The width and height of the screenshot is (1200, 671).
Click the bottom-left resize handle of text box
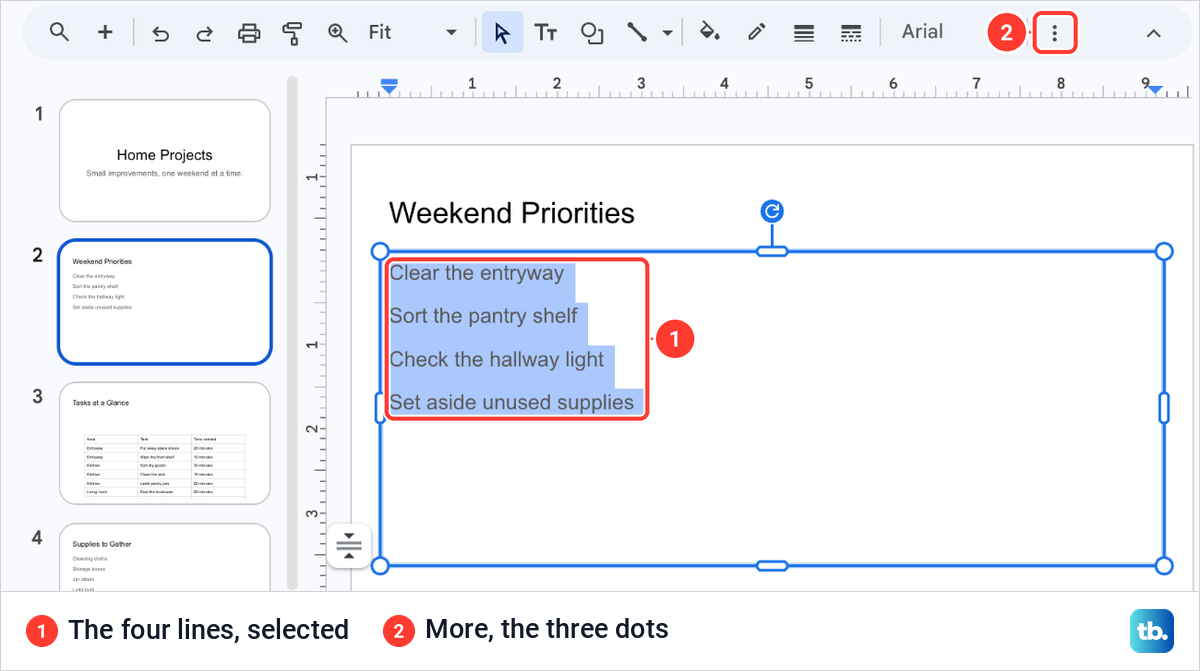[380, 566]
